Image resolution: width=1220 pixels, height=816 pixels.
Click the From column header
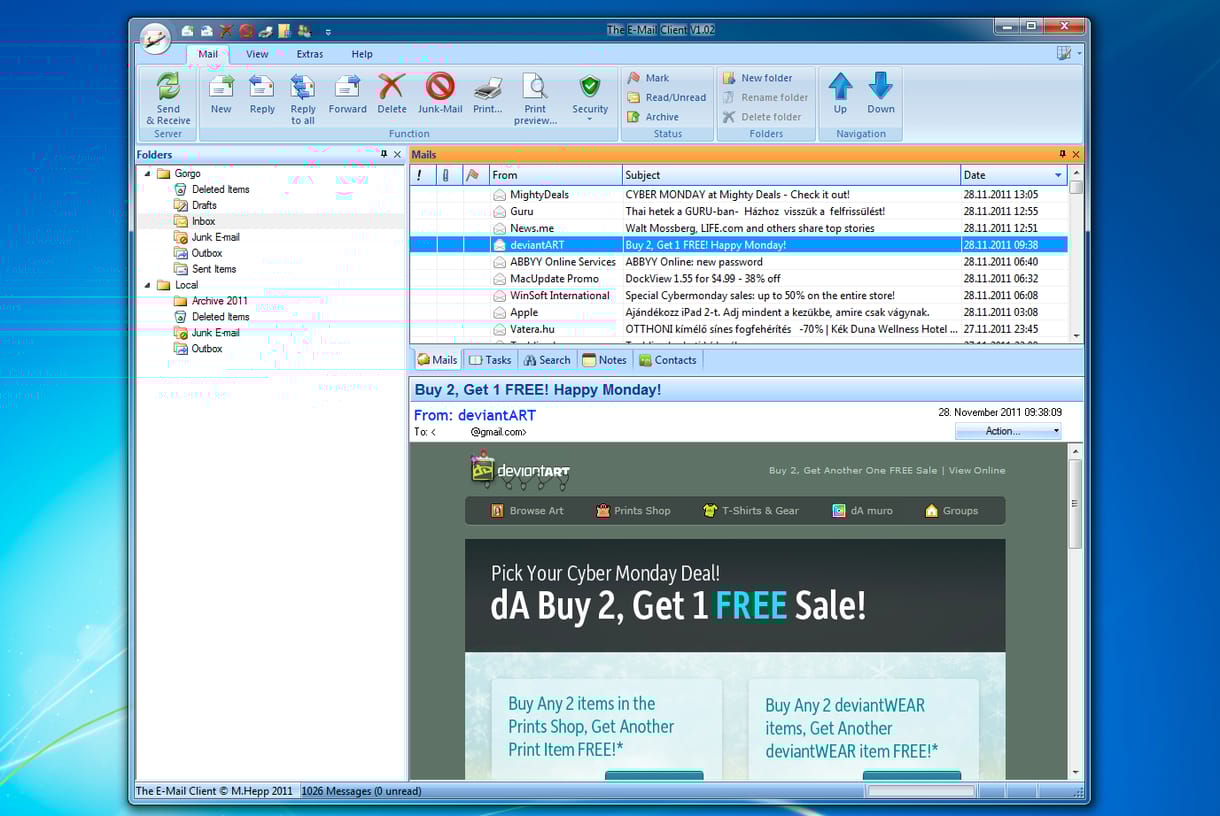tap(555, 175)
